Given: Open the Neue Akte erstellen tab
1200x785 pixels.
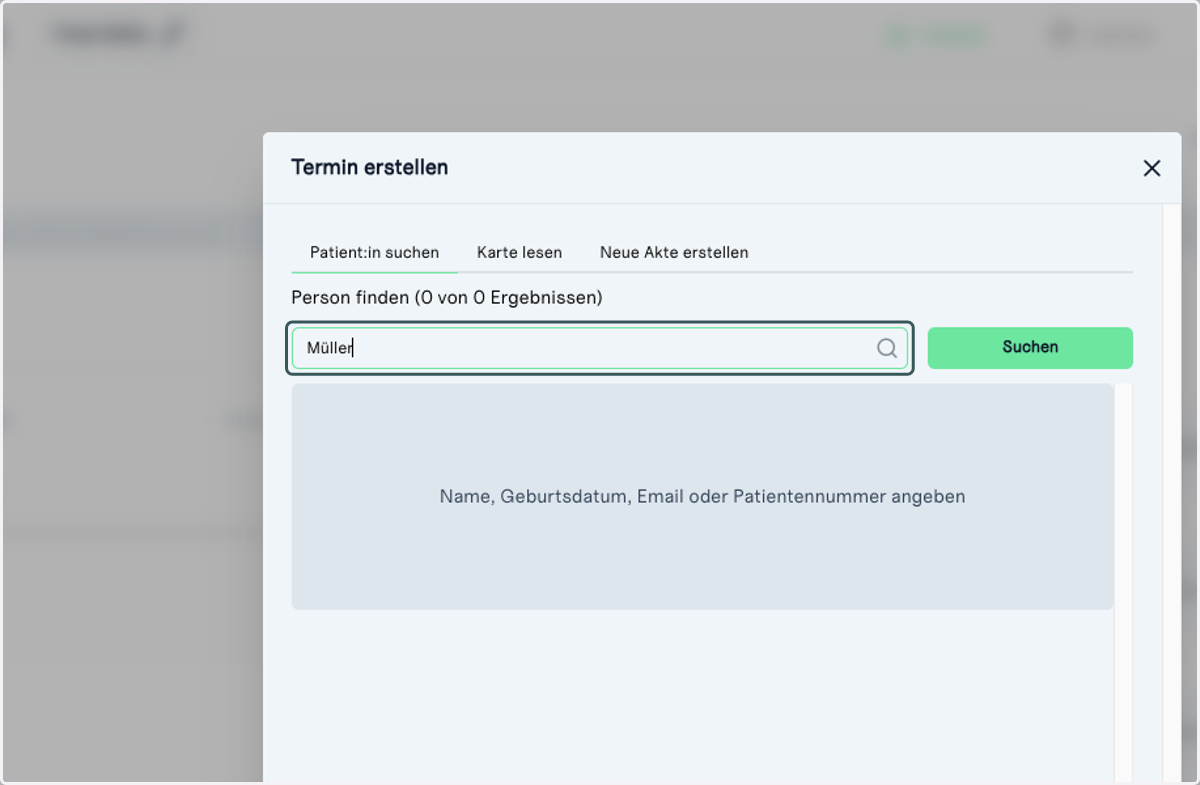Looking at the screenshot, I should [x=674, y=253].
